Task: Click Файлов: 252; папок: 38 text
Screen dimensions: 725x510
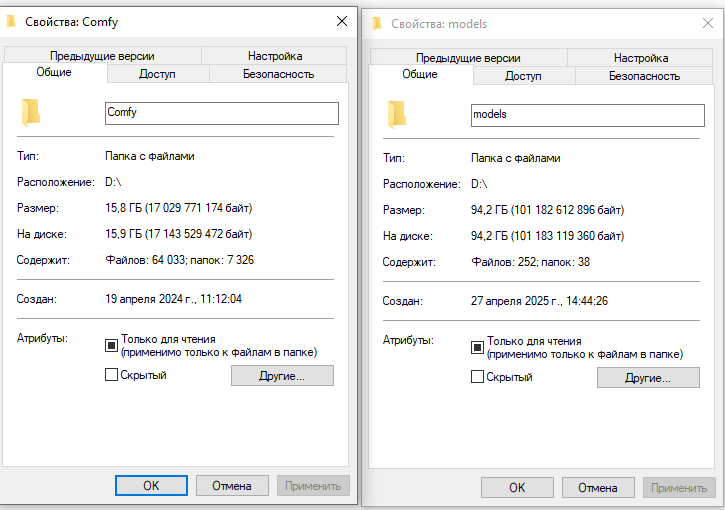Action: click(x=530, y=262)
